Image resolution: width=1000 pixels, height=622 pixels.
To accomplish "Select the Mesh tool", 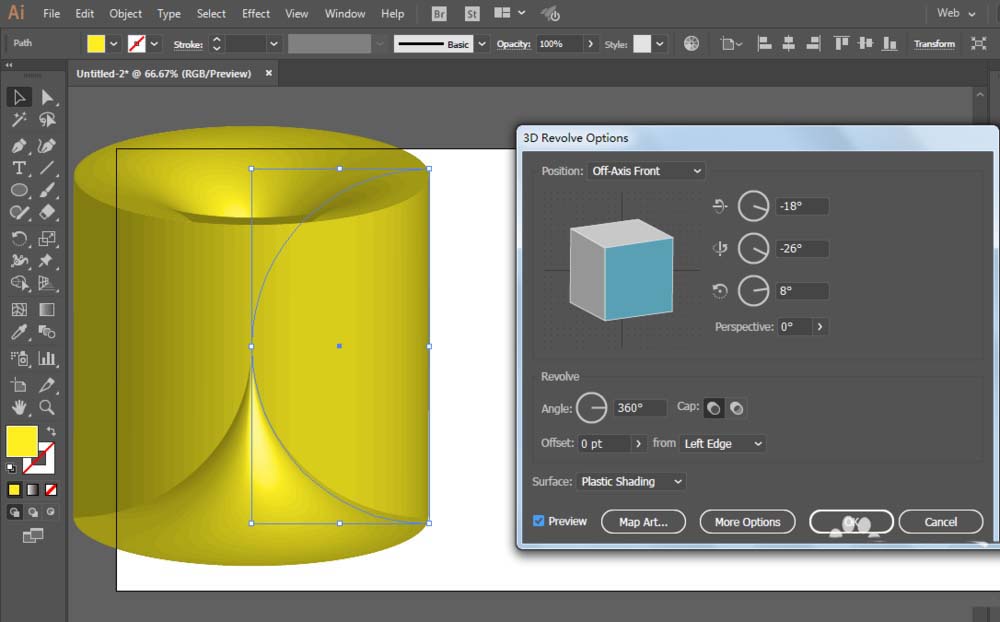I will coord(19,309).
